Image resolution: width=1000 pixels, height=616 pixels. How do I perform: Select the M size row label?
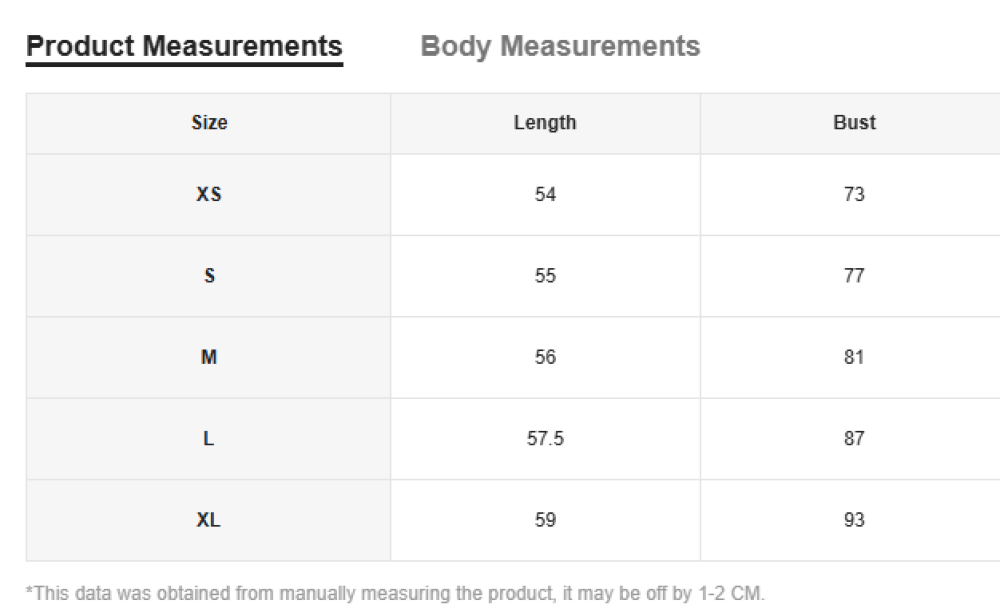pos(209,357)
